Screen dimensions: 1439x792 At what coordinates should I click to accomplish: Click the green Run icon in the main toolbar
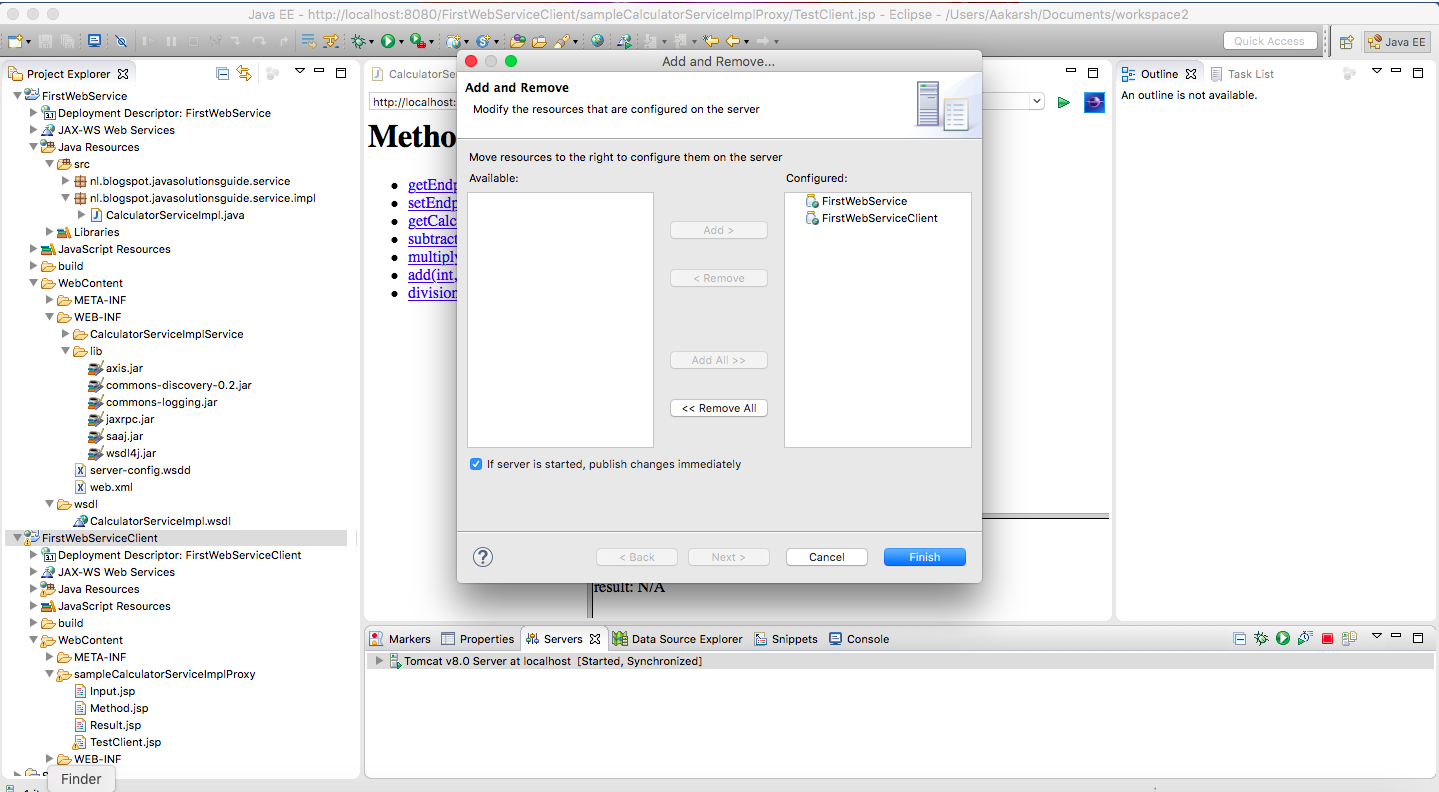[x=387, y=41]
